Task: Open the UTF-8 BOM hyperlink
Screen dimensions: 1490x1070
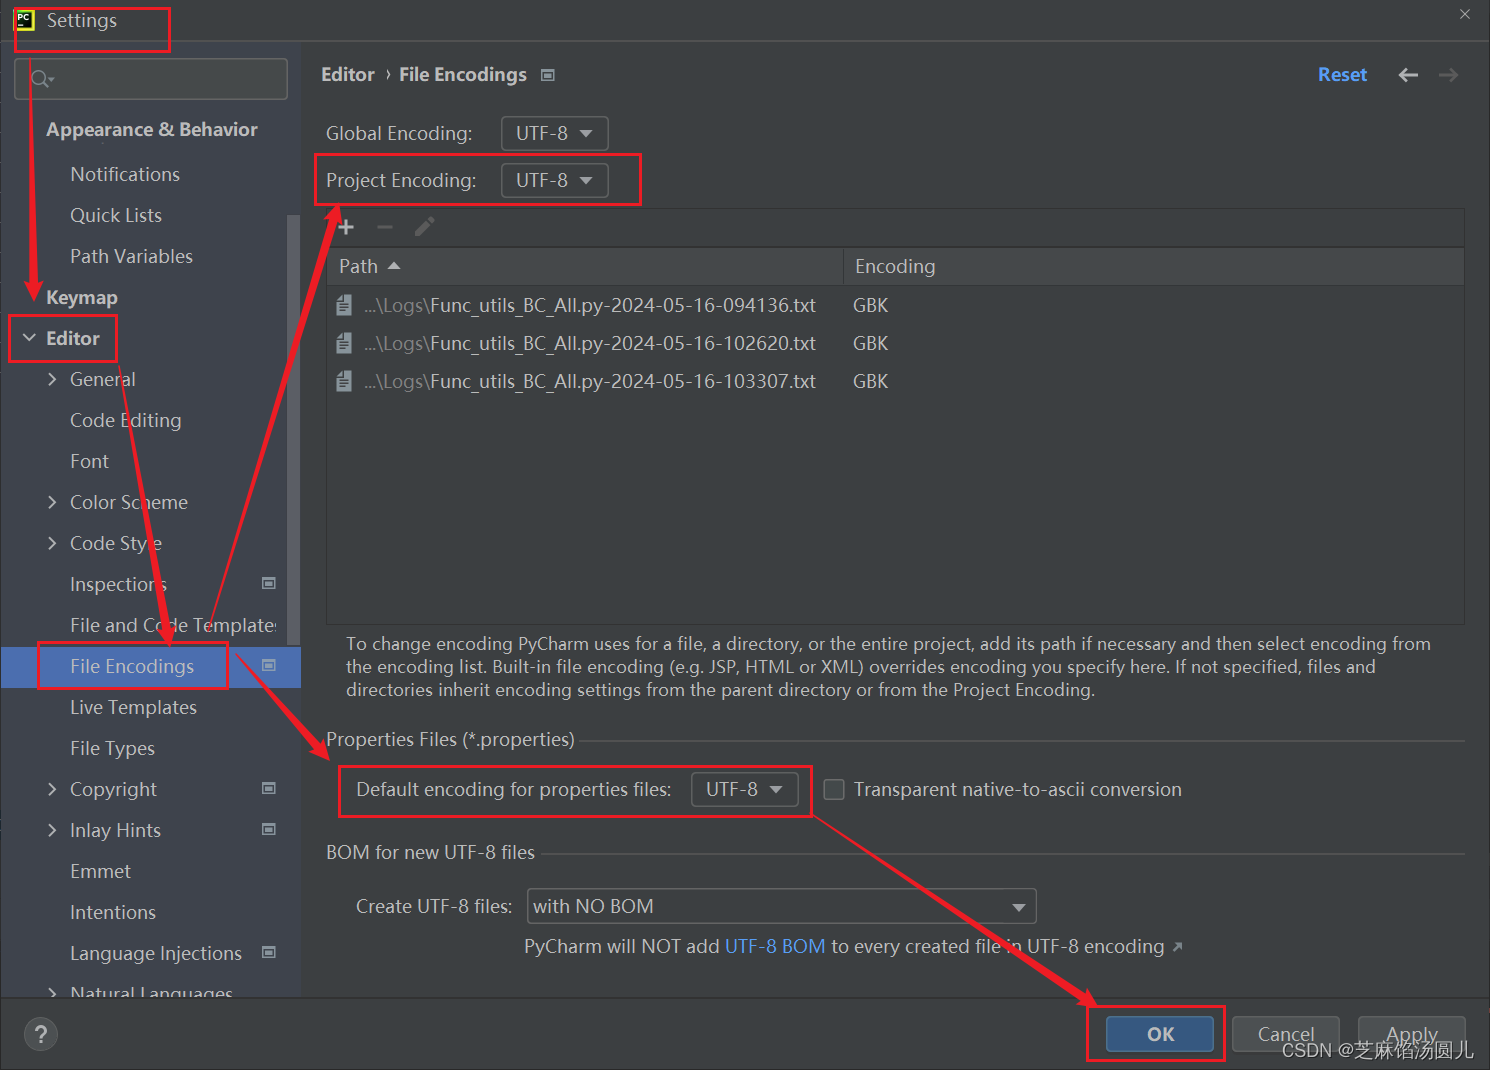Action: point(775,946)
